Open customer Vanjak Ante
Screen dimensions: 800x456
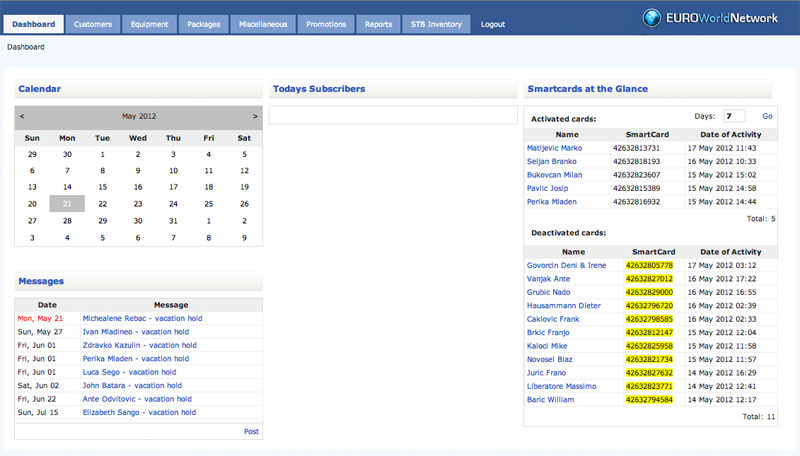coord(548,279)
